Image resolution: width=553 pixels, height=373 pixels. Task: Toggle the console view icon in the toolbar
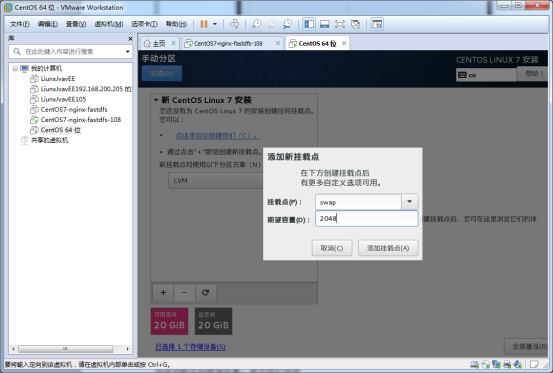click(x=377, y=24)
